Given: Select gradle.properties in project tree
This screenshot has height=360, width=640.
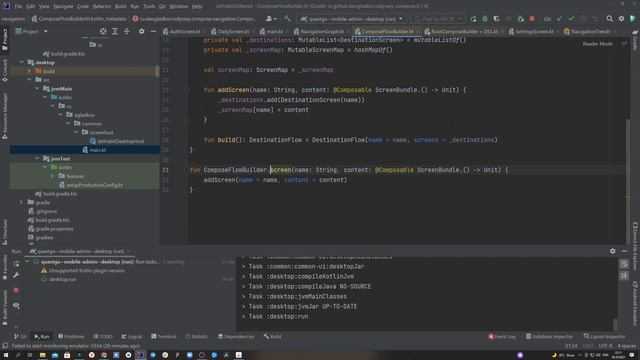Looking at the screenshot, I should coord(50,229).
